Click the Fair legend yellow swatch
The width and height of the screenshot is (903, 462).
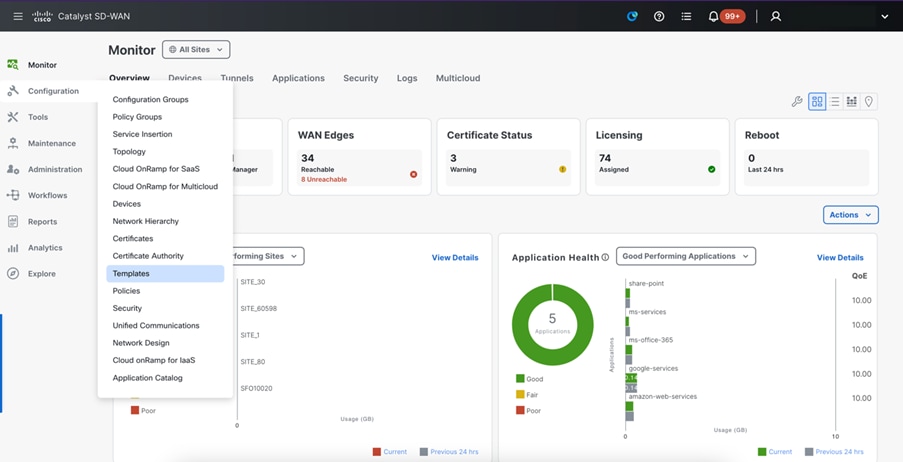coord(520,395)
